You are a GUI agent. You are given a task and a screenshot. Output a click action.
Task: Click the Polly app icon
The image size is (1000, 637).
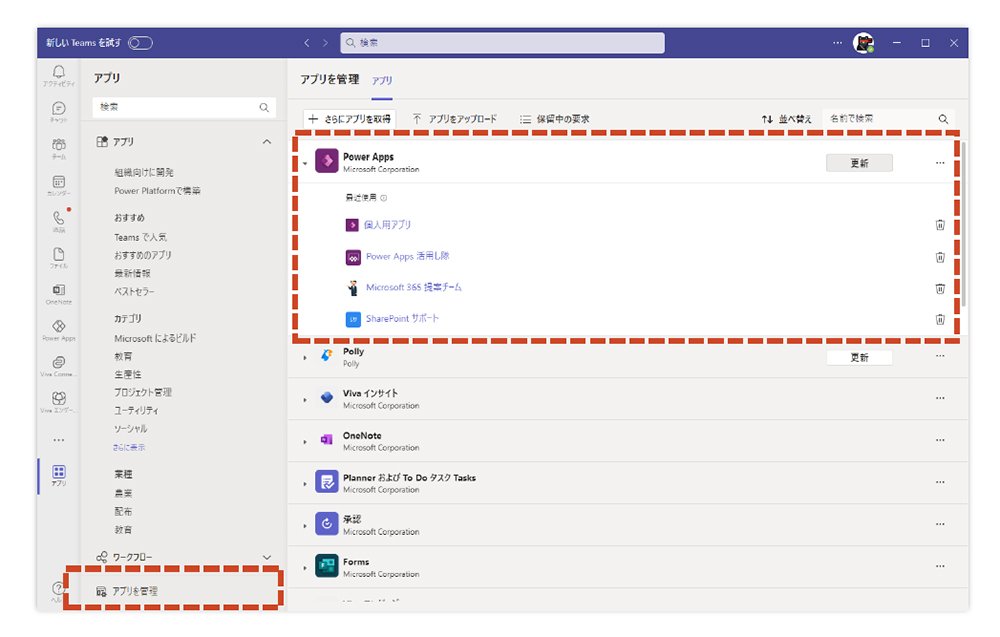tap(327, 356)
